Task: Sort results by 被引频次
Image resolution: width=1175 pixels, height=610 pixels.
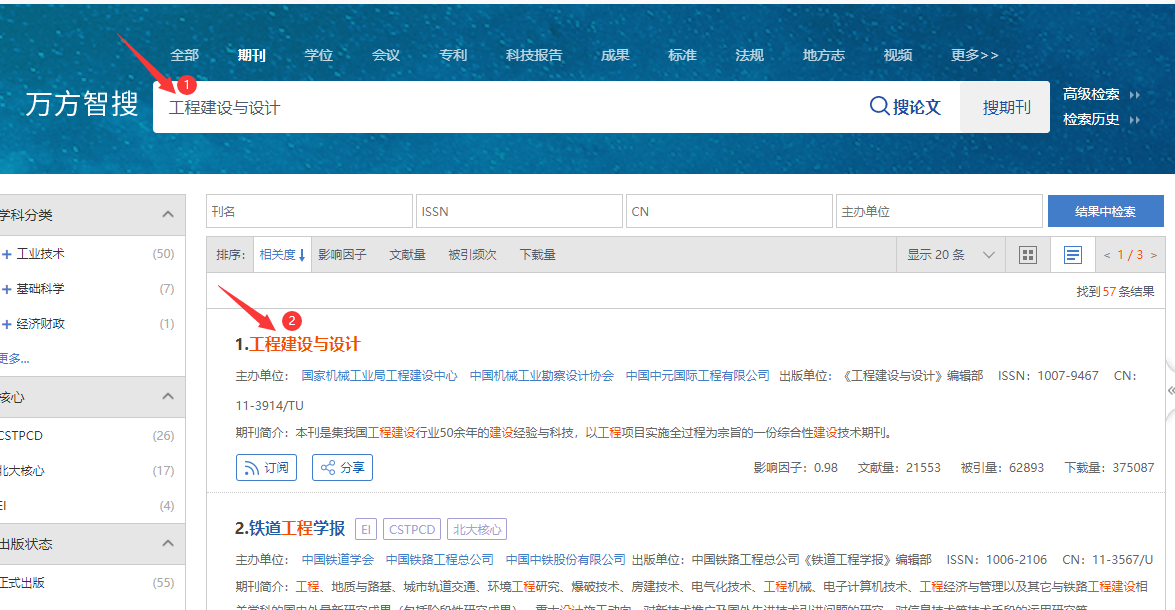Action: coord(472,255)
